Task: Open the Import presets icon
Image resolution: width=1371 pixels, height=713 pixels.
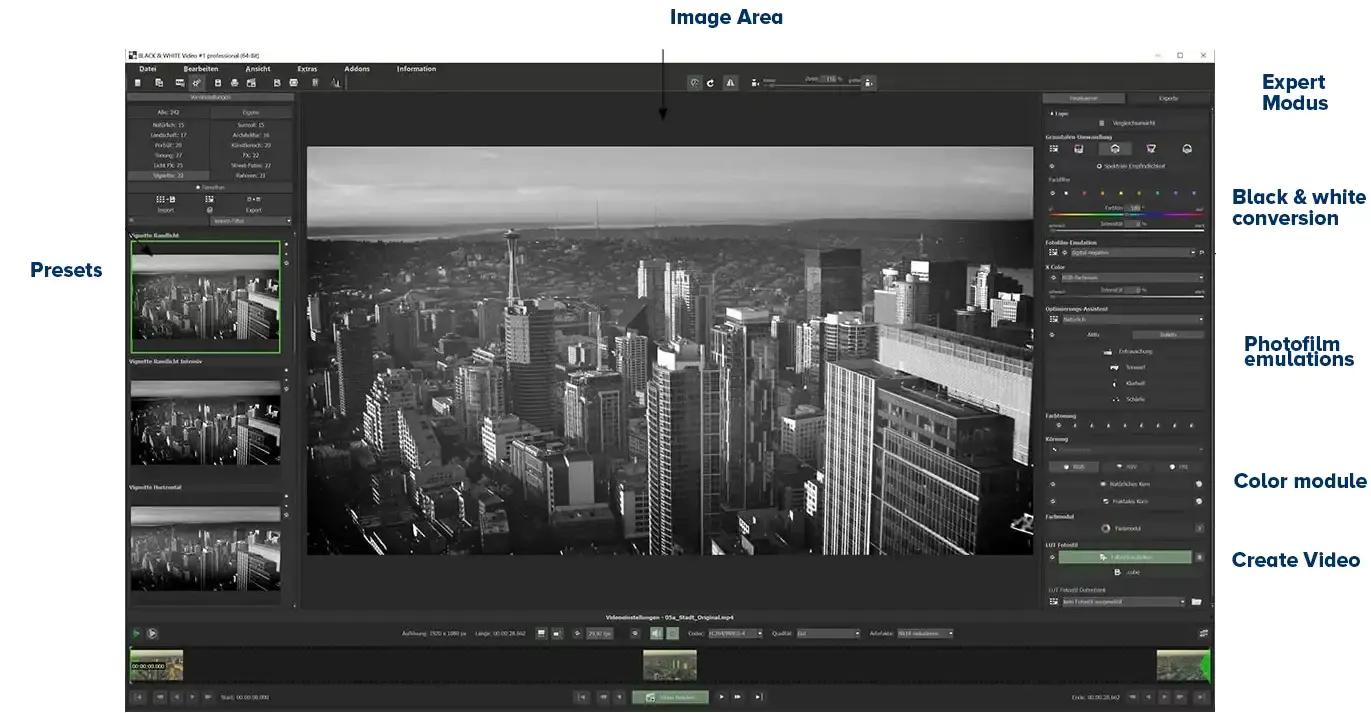Action: click(x=166, y=199)
